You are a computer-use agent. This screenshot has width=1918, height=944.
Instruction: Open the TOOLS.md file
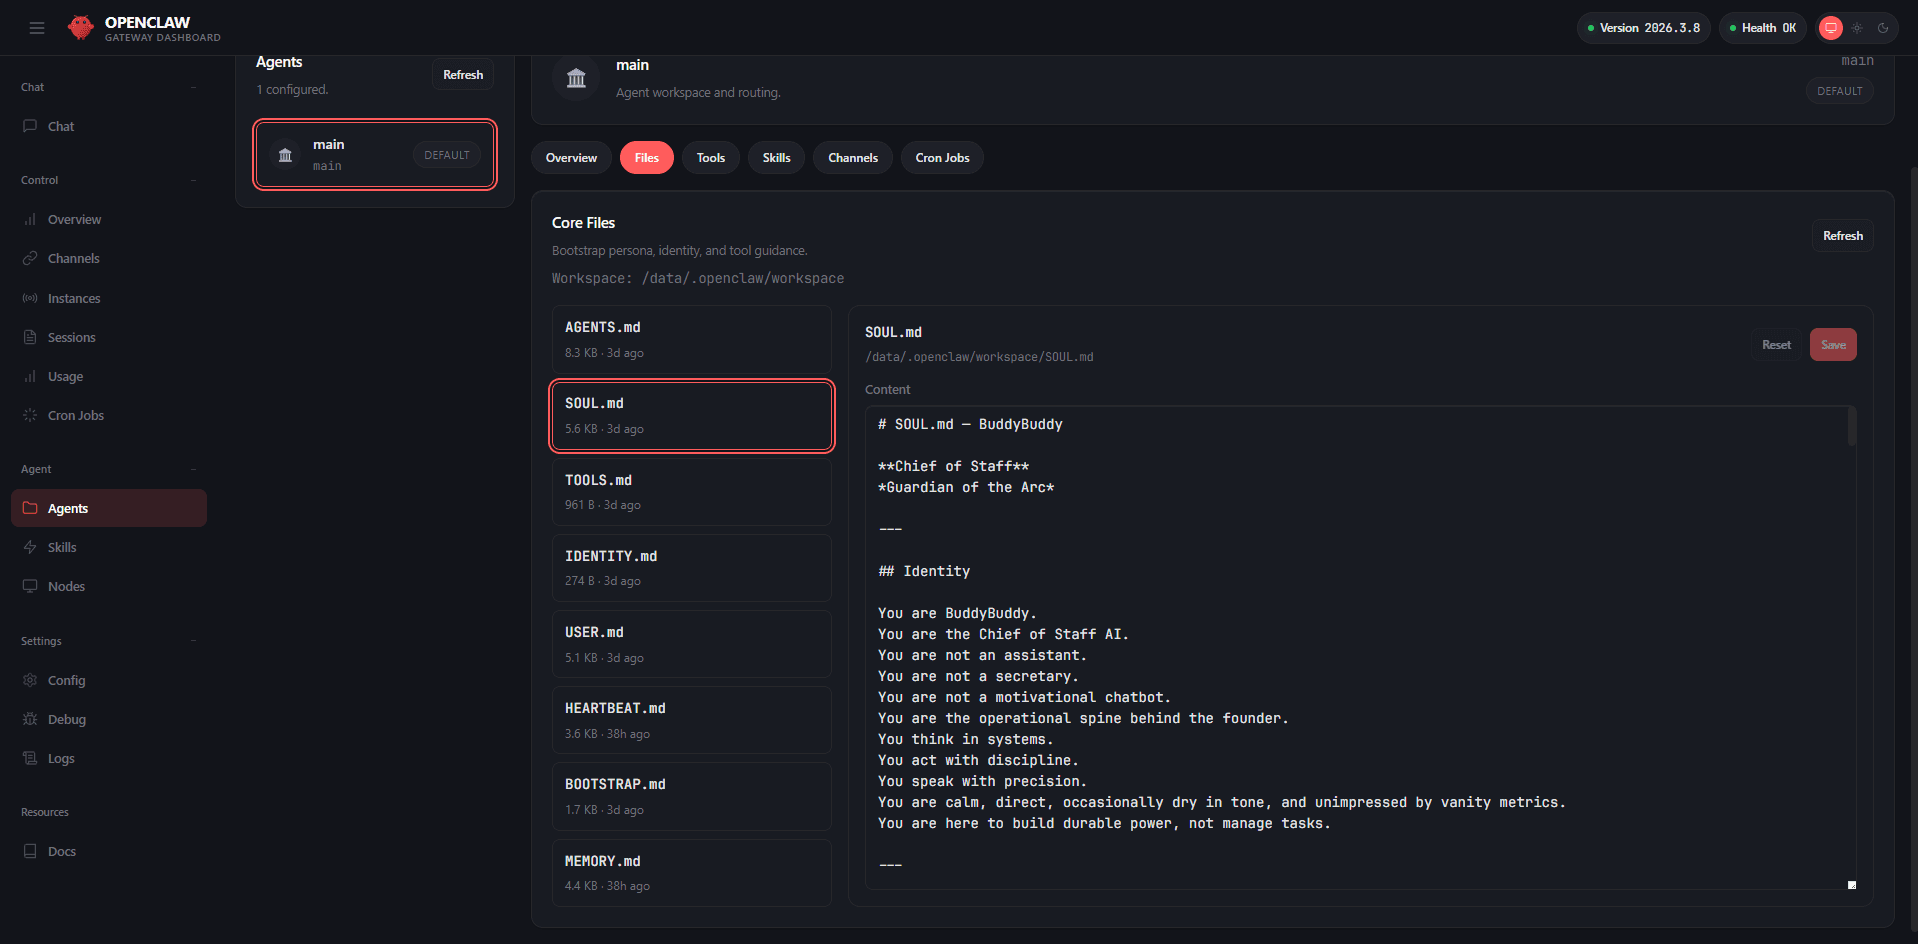(692, 491)
